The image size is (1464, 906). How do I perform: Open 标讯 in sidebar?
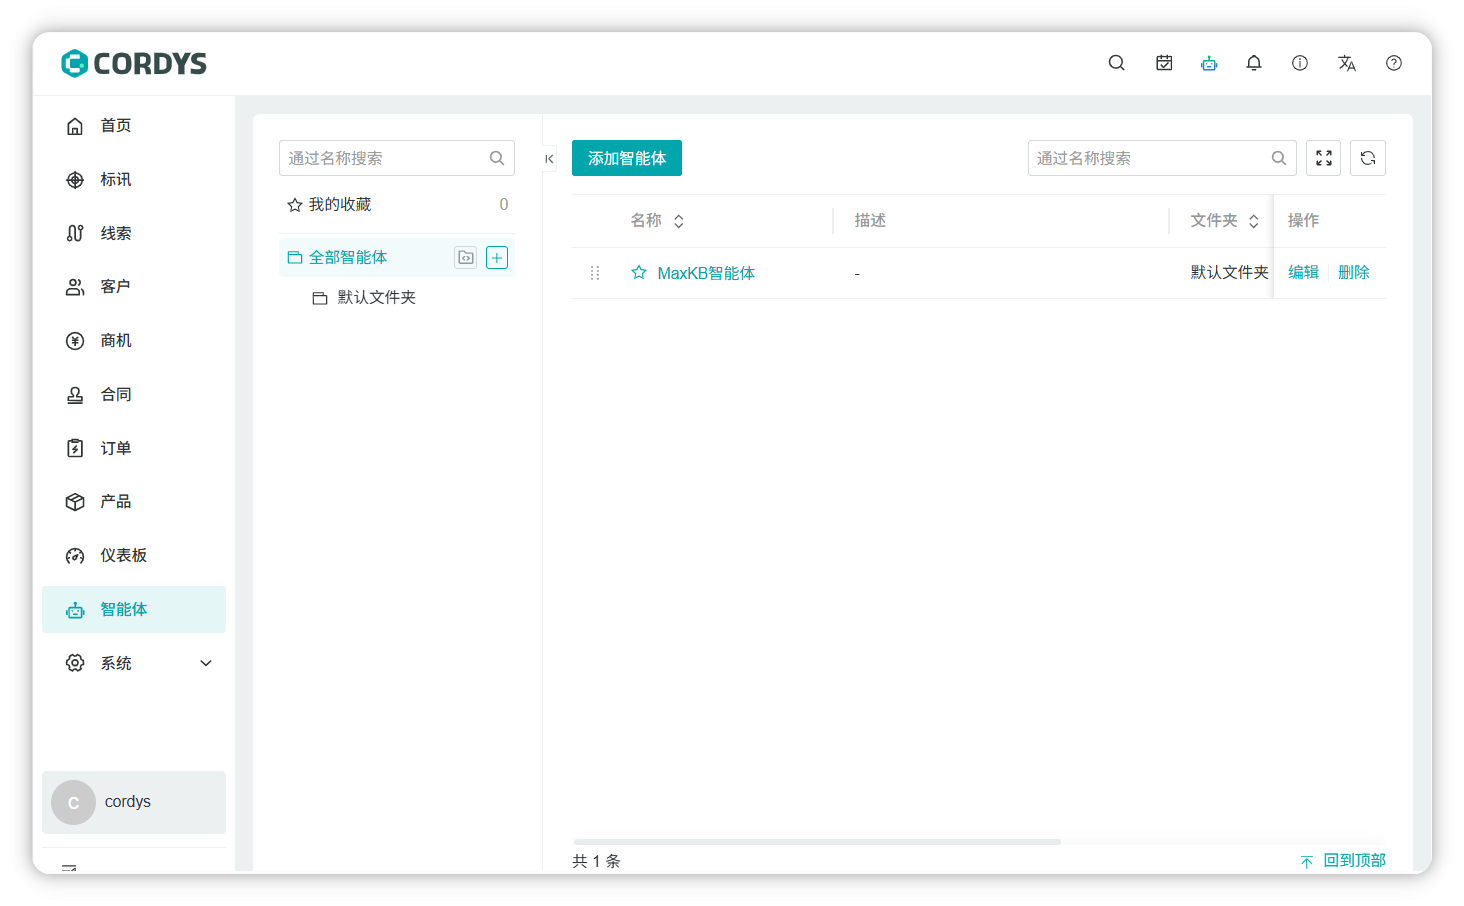tap(134, 180)
